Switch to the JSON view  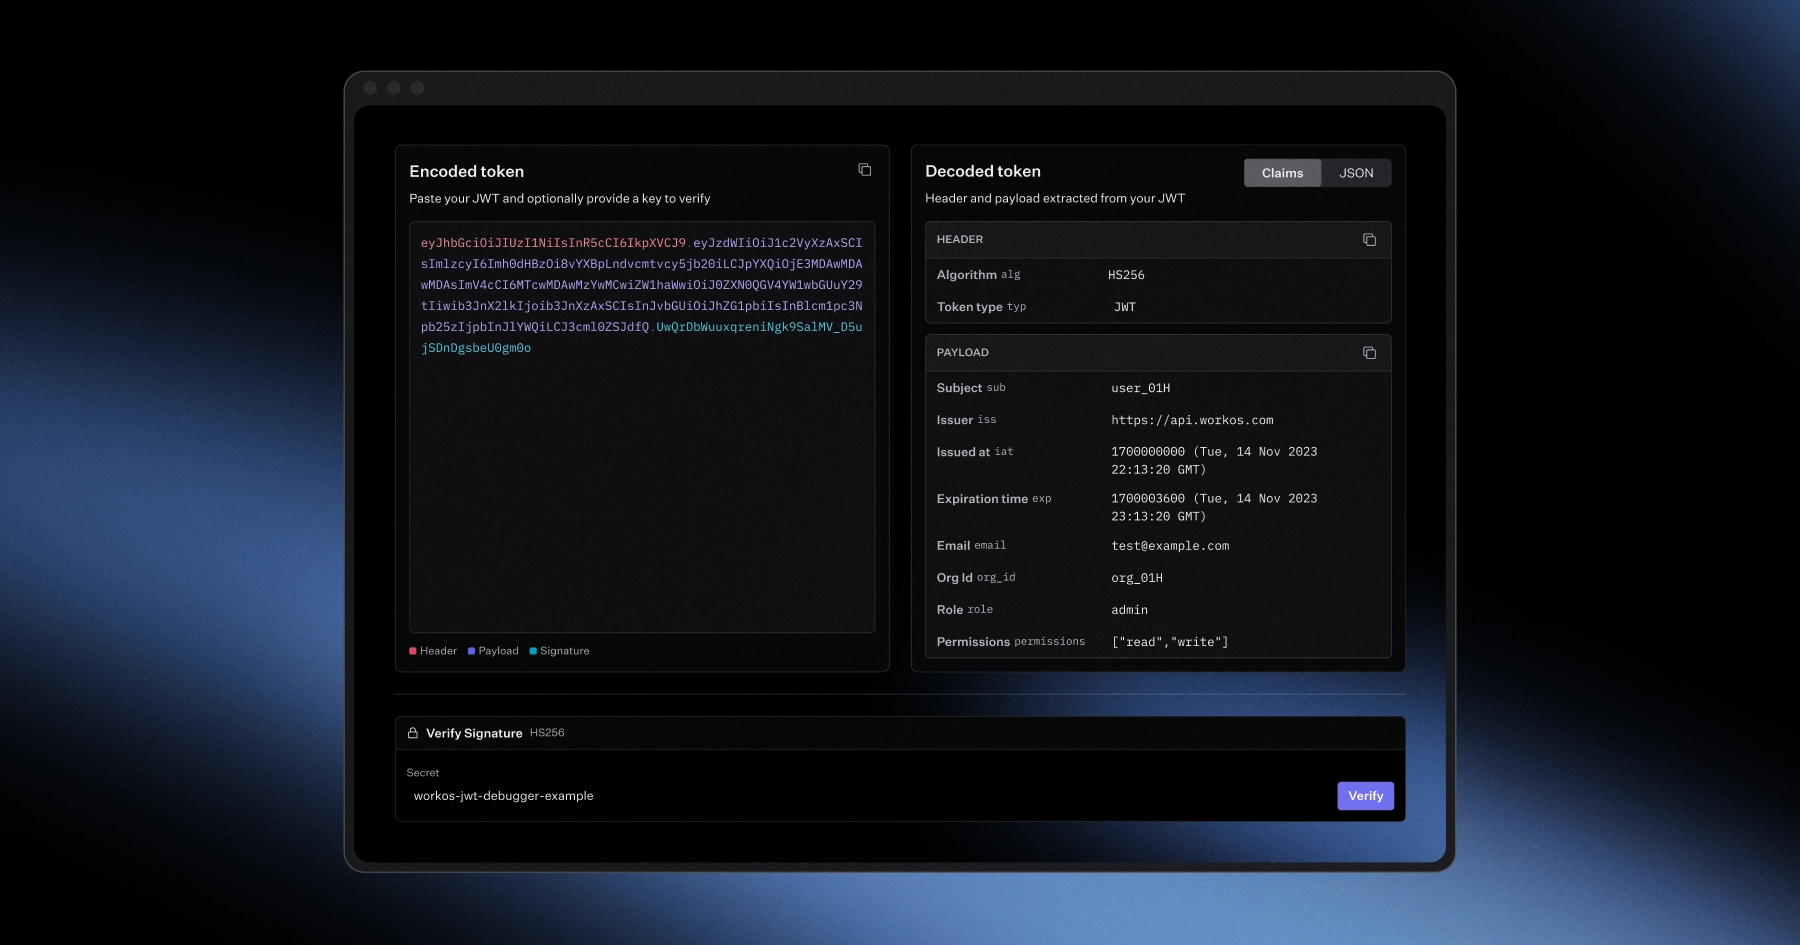pos(1356,172)
